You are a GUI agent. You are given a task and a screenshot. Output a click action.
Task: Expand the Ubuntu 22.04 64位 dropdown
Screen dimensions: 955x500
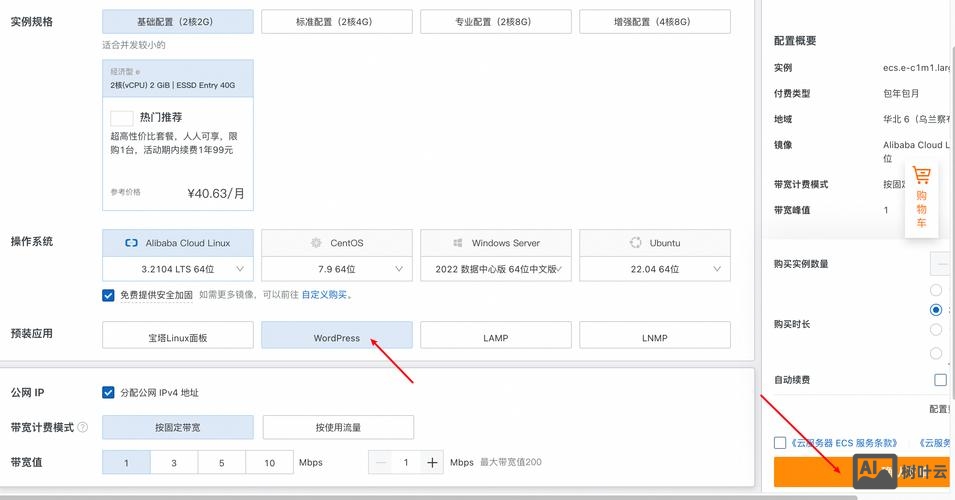tap(655, 269)
